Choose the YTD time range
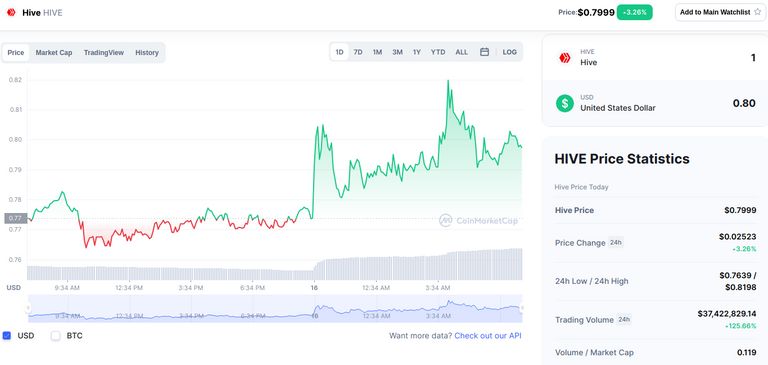 point(438,52)
